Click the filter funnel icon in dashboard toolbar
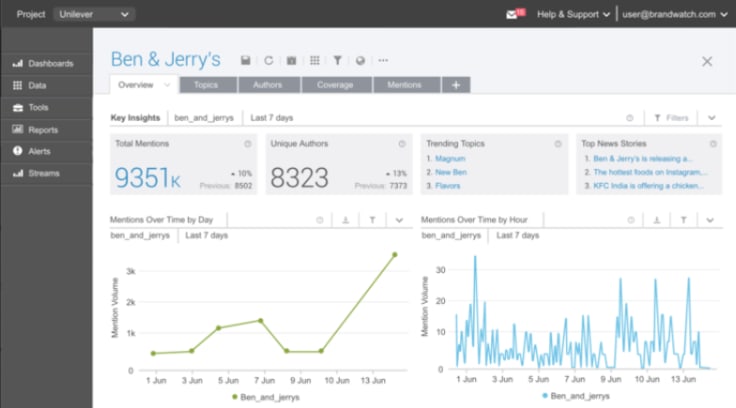Viewport: 736px width, 408px height. click(x=337, y=60)
